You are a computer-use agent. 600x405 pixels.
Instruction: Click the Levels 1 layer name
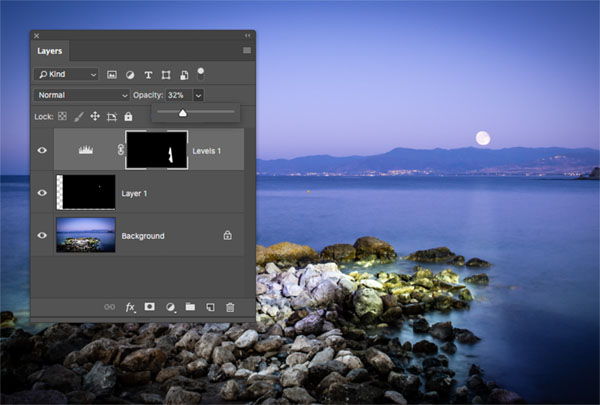tap(207, 151)
